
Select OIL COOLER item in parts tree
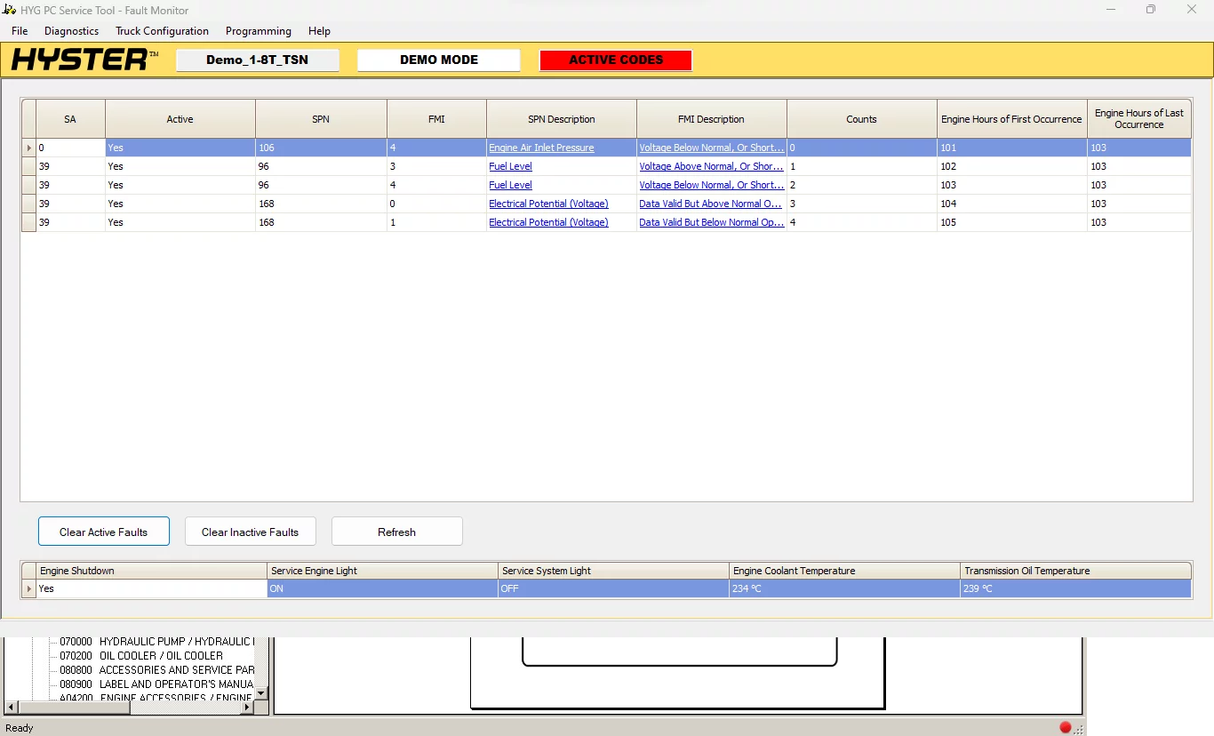pos(160,656)
